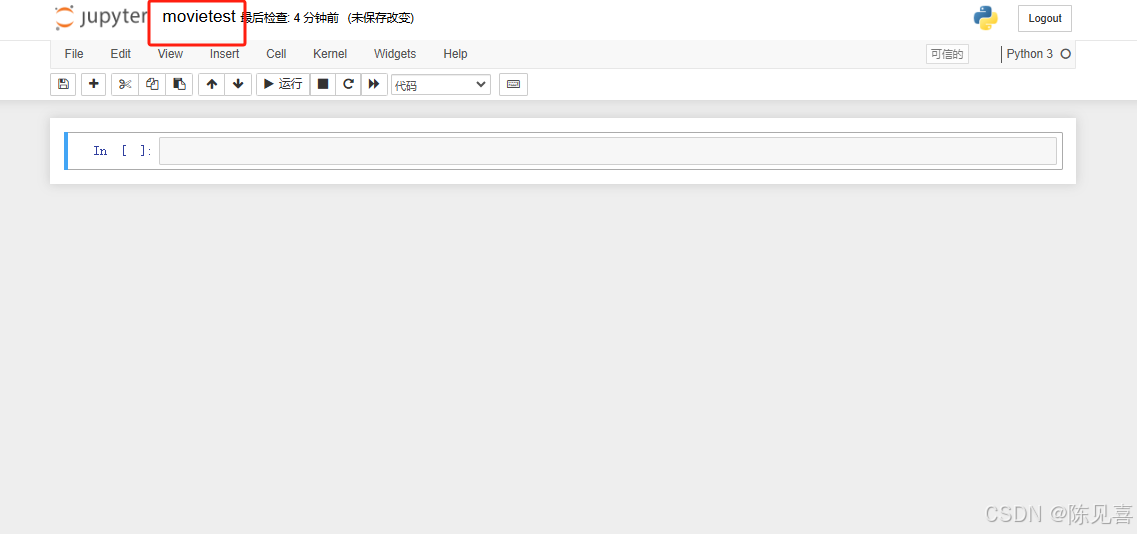
Task: Open the cell type dropdown 代码
Action: [441, 85]
